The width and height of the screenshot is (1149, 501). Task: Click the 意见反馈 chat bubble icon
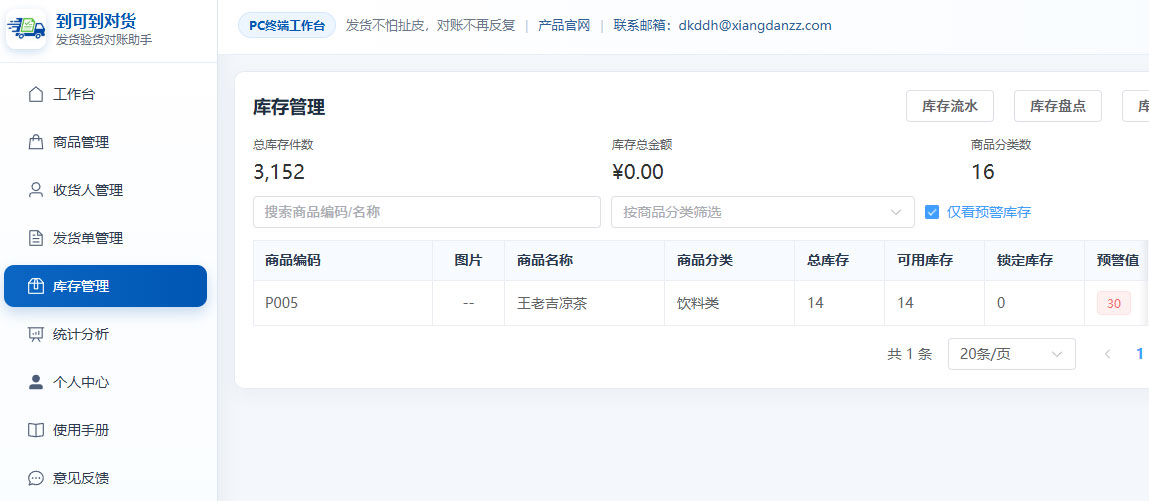pyautogui.click(x=35, y=478)
